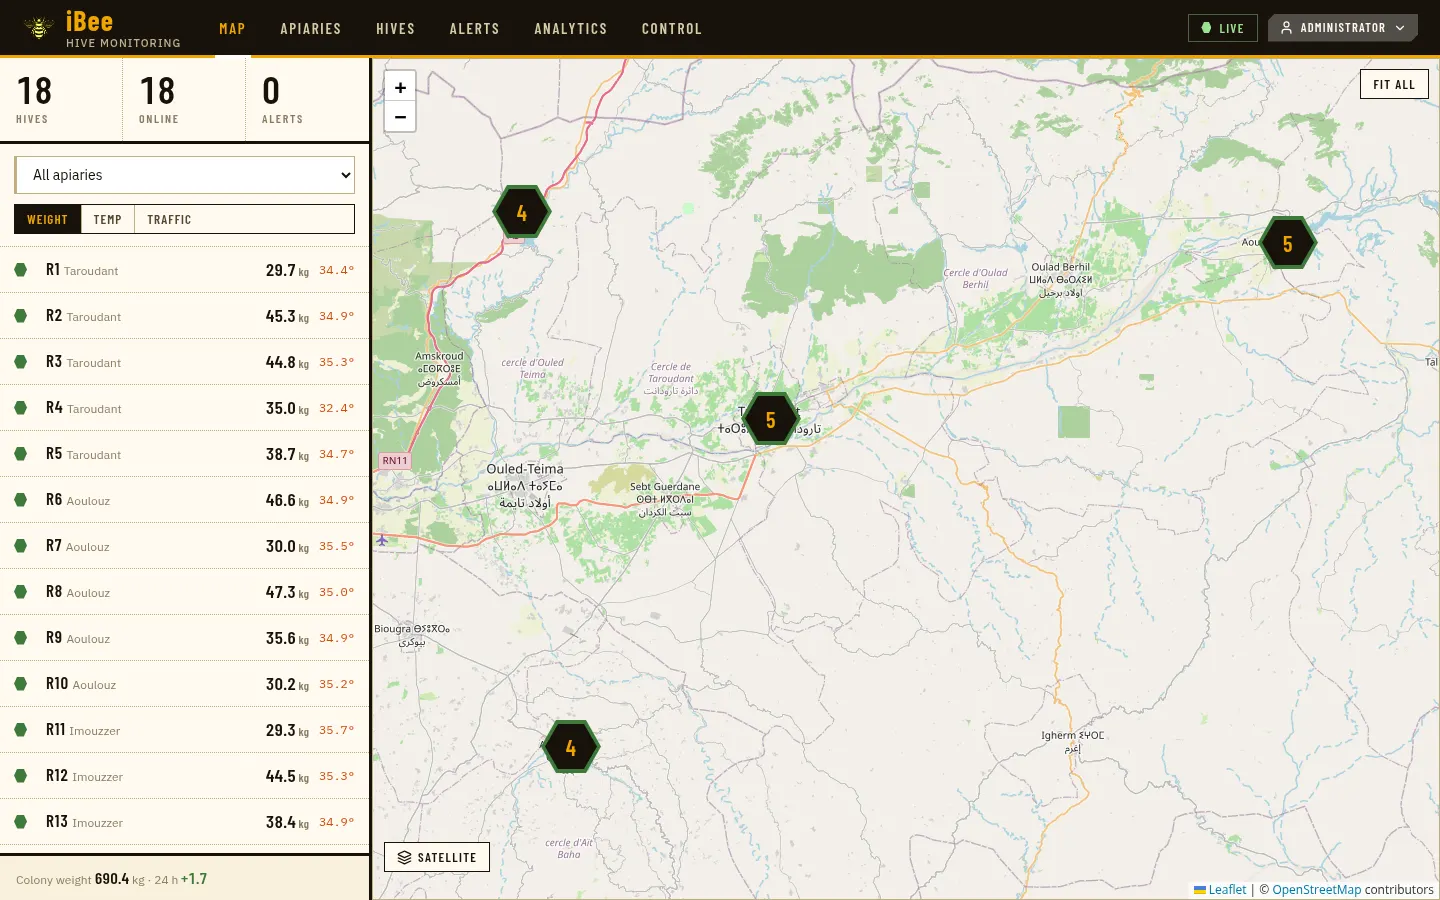Click the iBee bee logo icon
The height and width of the screenshot is (900, 1440).
point(39,28)
